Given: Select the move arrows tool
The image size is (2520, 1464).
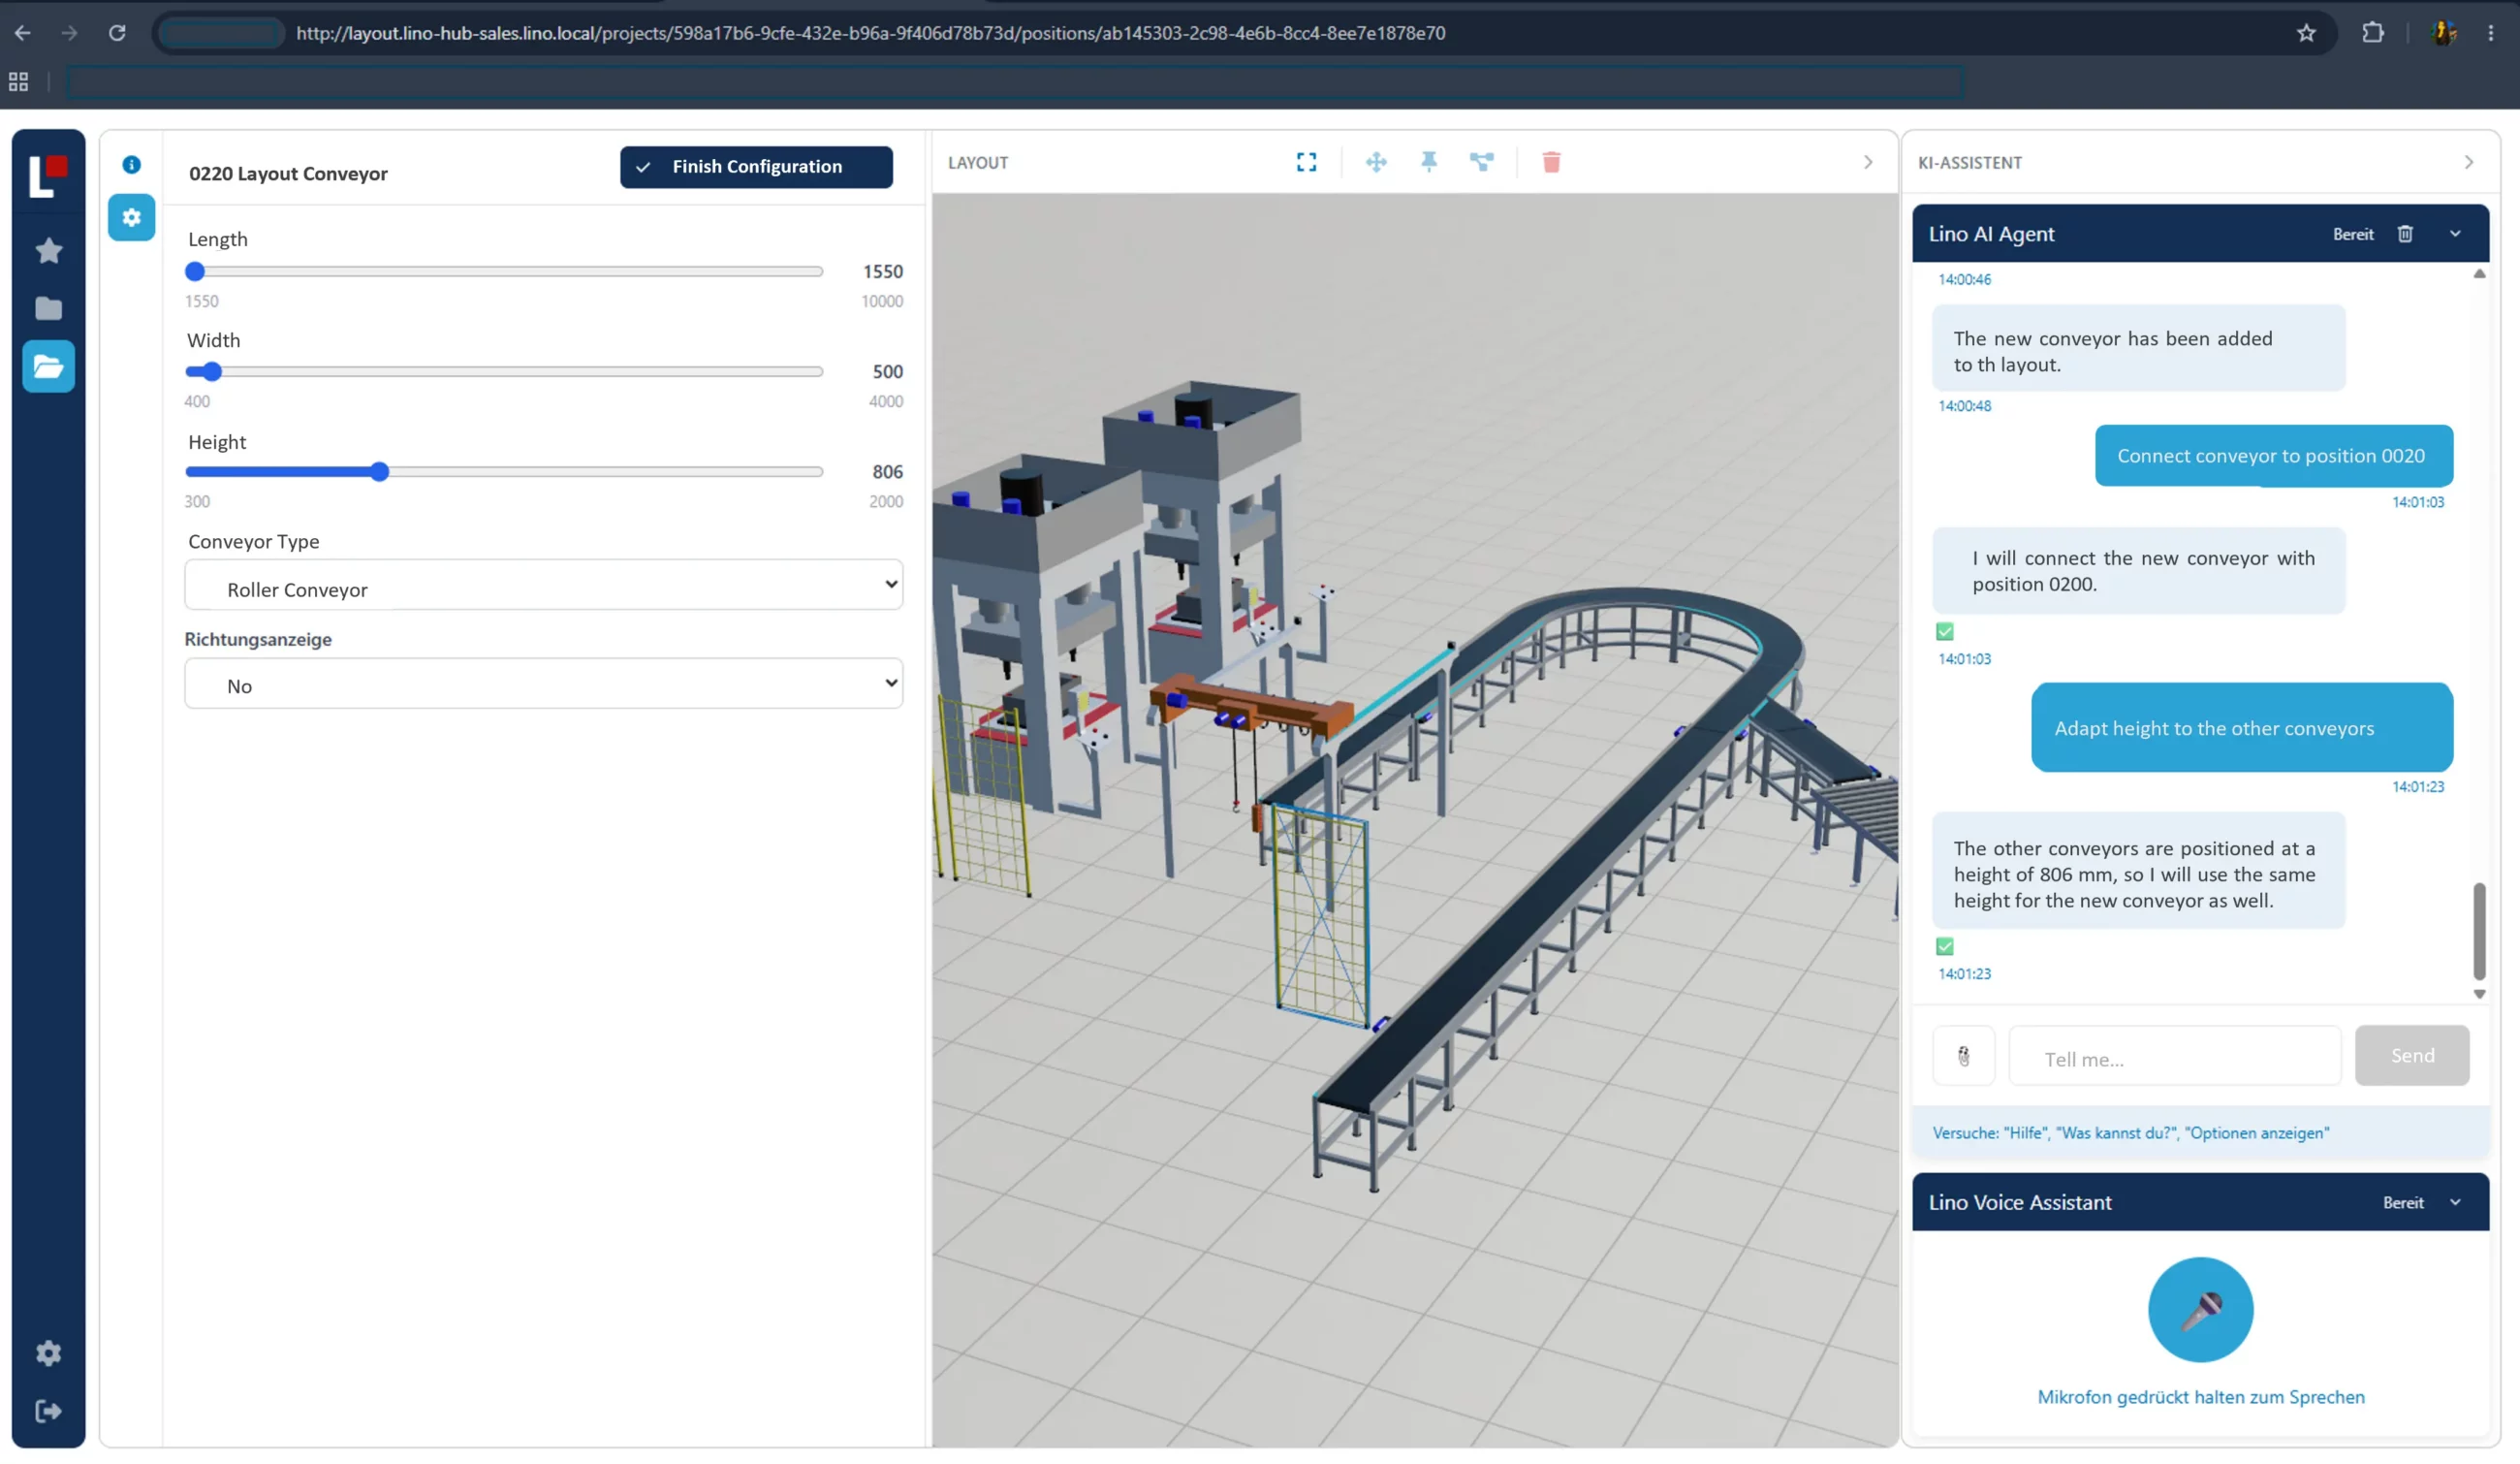Looking at the screenshot, I should click(1376, 162).
